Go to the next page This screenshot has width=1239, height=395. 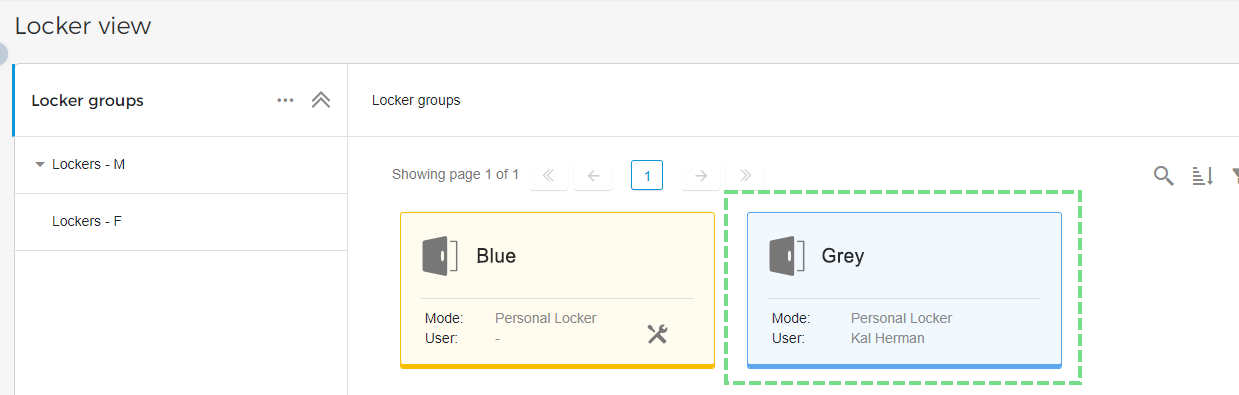click(x=700, y=175)
